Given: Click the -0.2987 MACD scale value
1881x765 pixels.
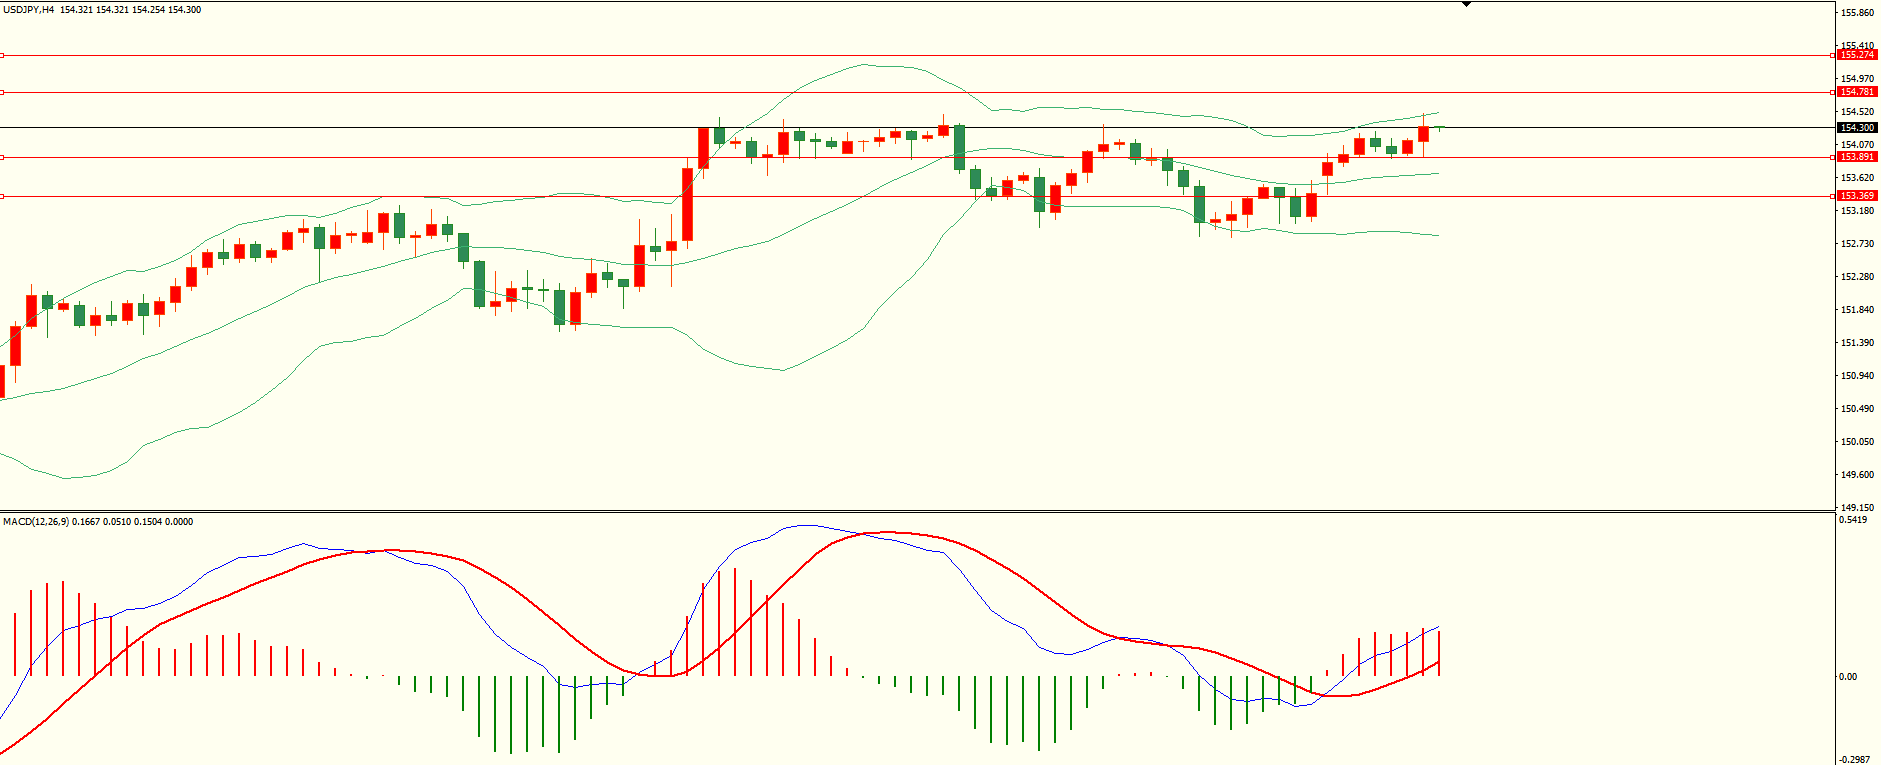Looking at the screenshot, I should [x=1855, y=759].
